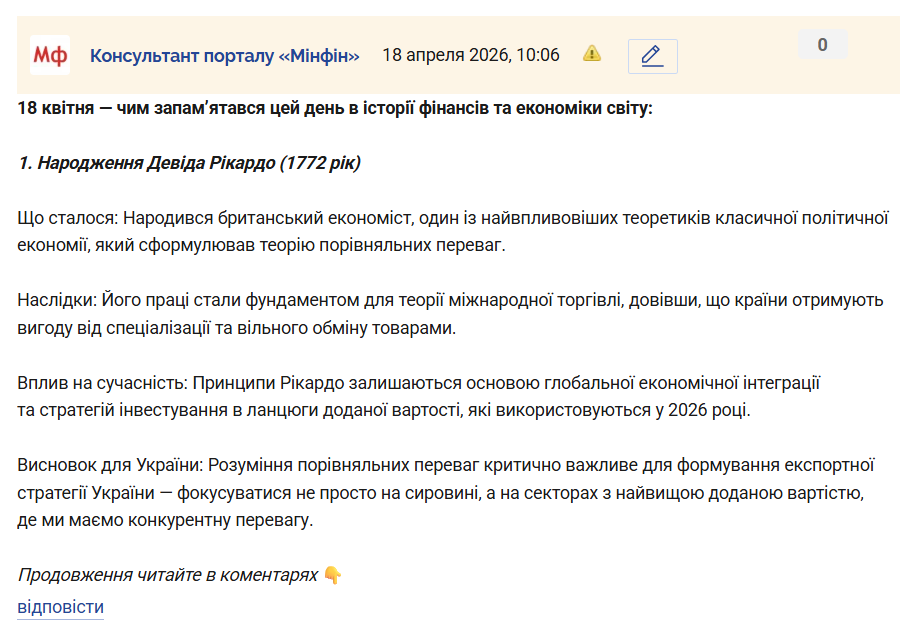920x637 pixels.
Task: Click the line about вільного обміну товарами
Action: pyautogui.click(x=236, y=327)
